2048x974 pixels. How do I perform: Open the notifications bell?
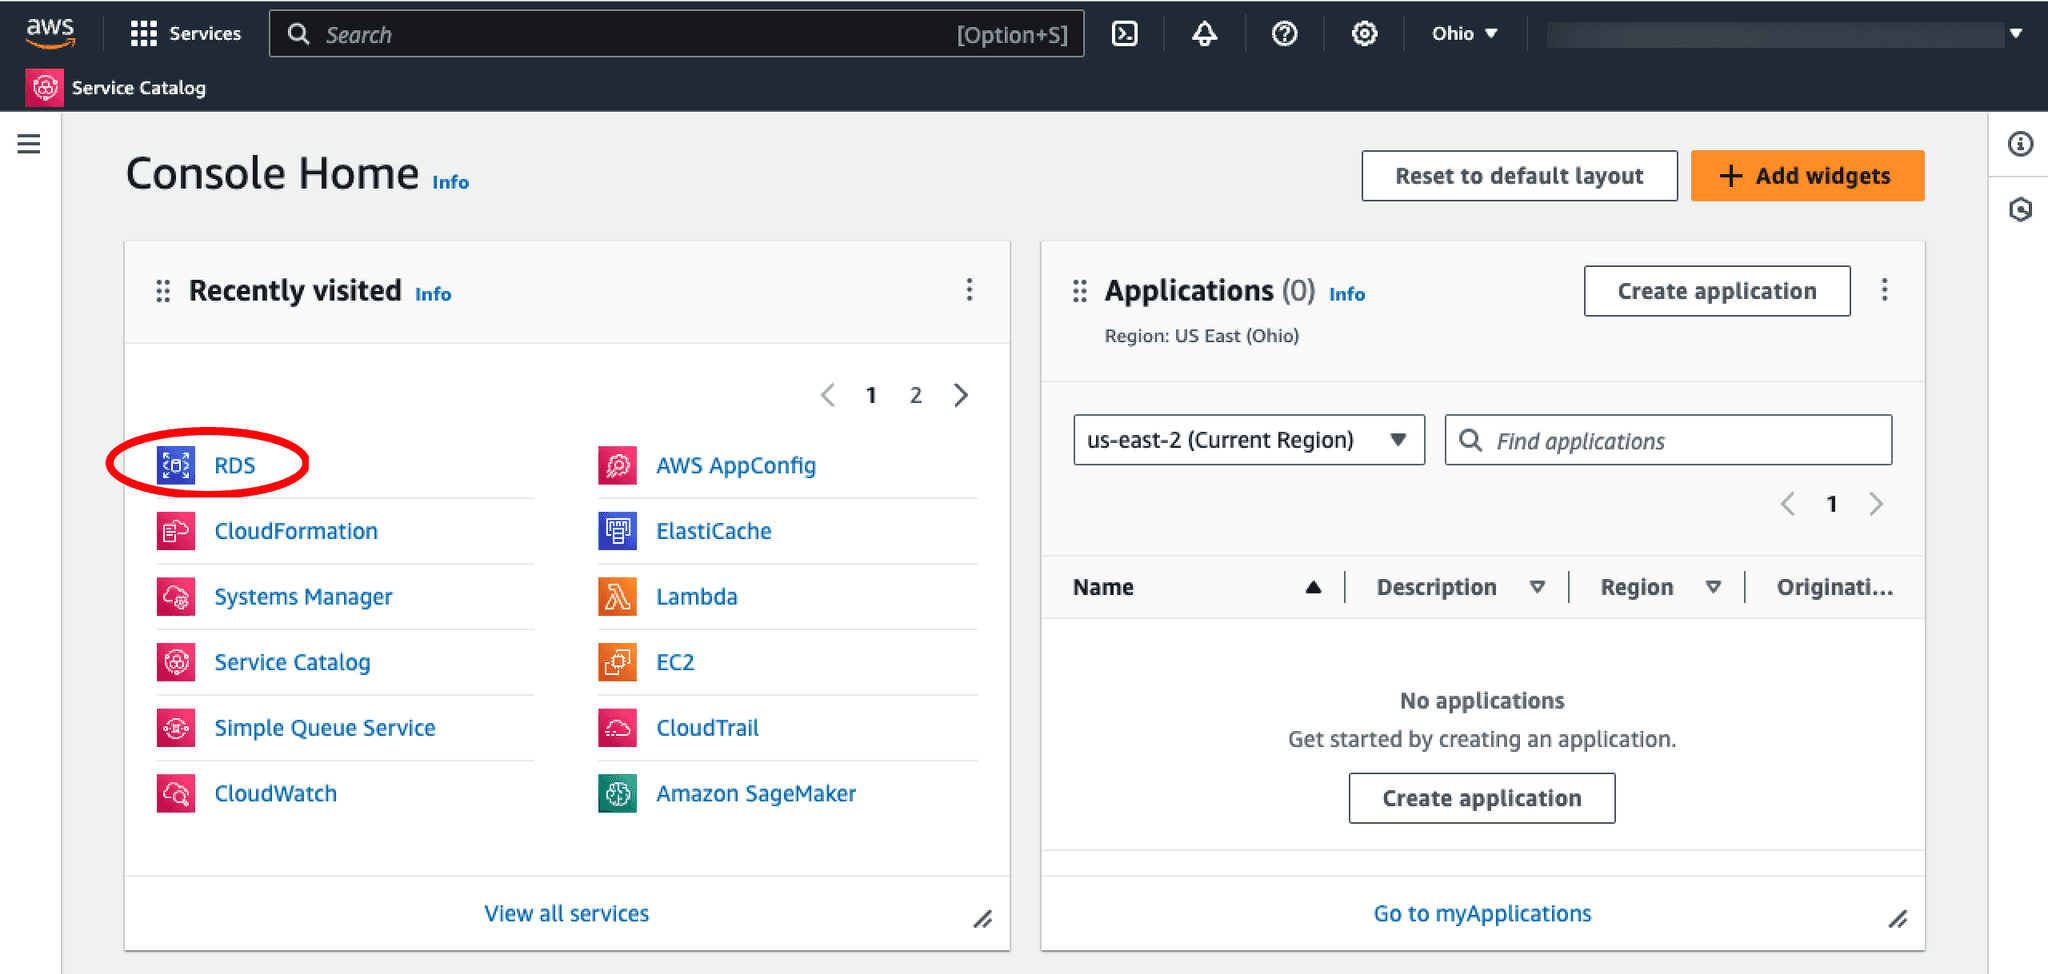coord(1205,34)
